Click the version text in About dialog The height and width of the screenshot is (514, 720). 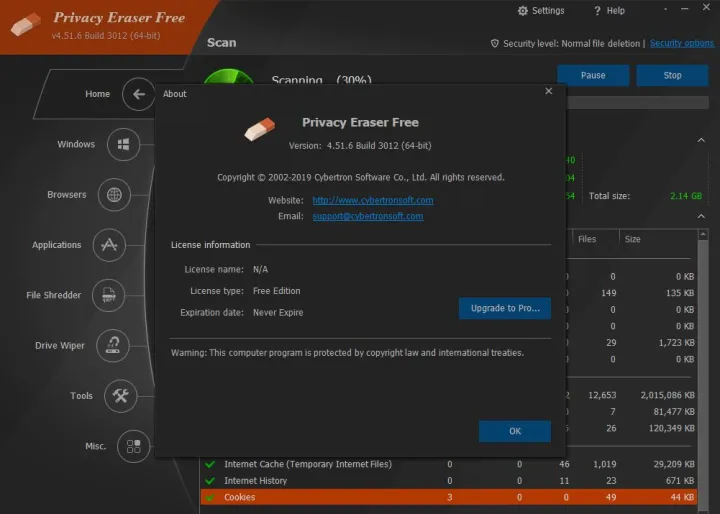(360, 146)
